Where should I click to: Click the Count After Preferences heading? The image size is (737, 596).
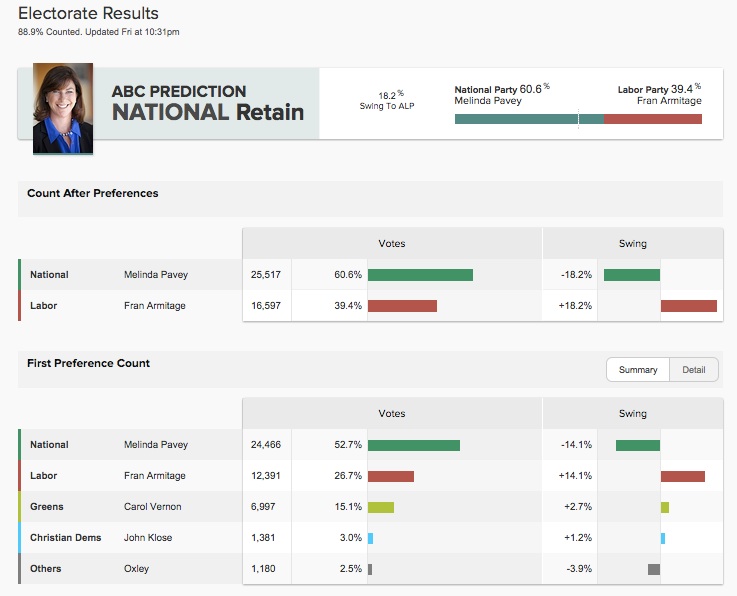(93, 193)
